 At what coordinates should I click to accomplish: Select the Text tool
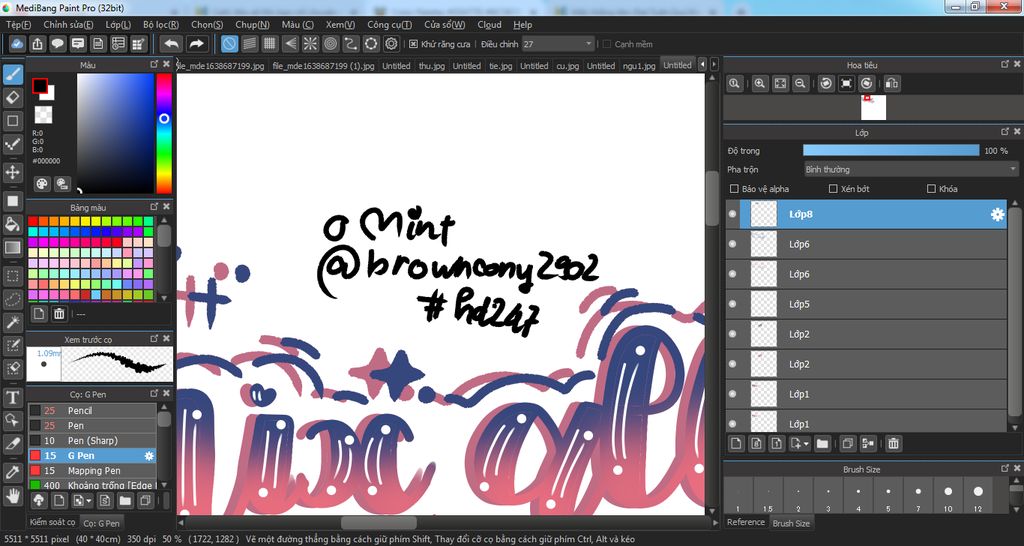tap(12, 397)
